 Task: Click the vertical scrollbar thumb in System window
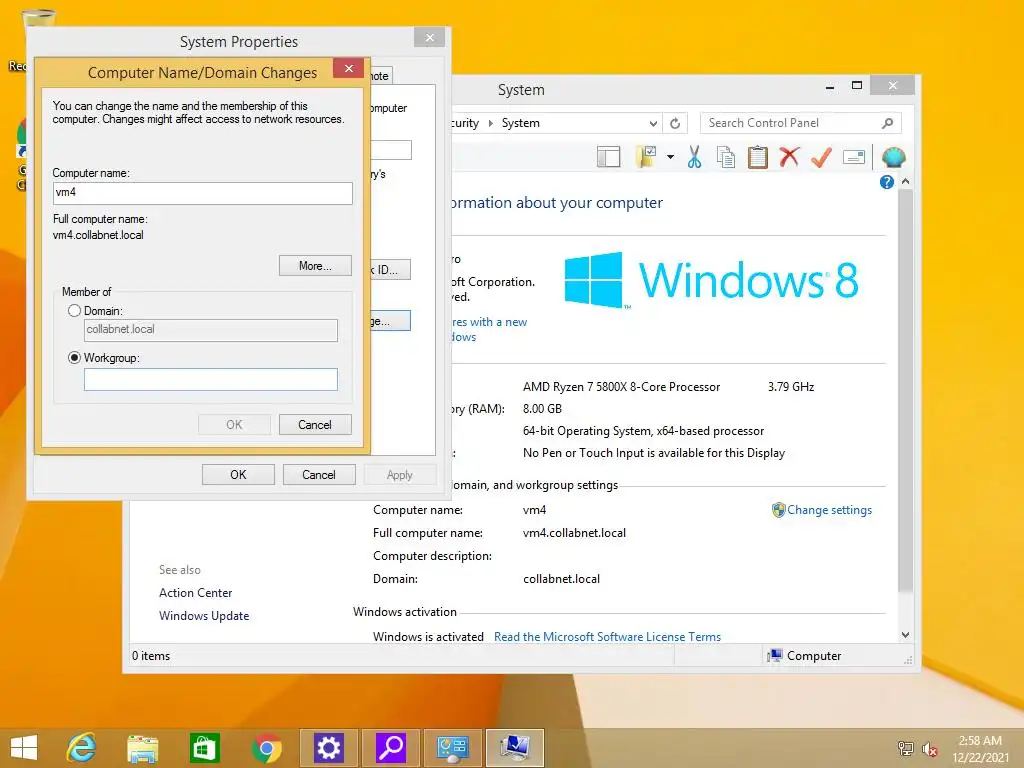click(x=905, y=391)
